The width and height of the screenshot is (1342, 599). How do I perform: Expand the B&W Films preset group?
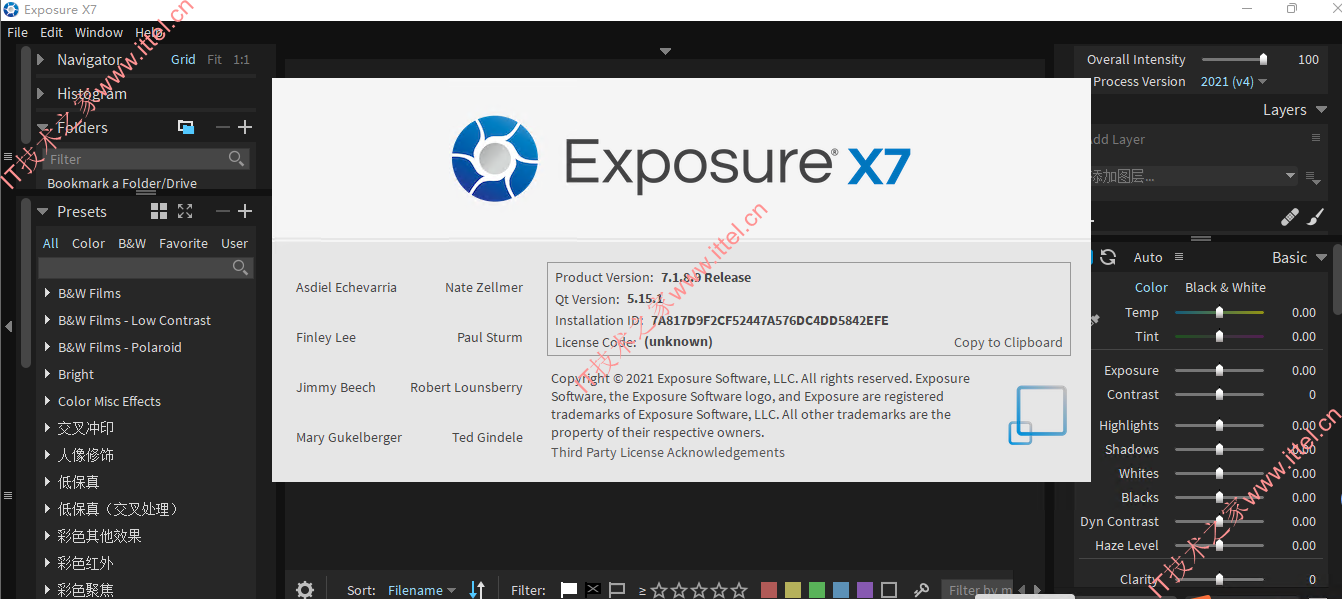point(47,293)
